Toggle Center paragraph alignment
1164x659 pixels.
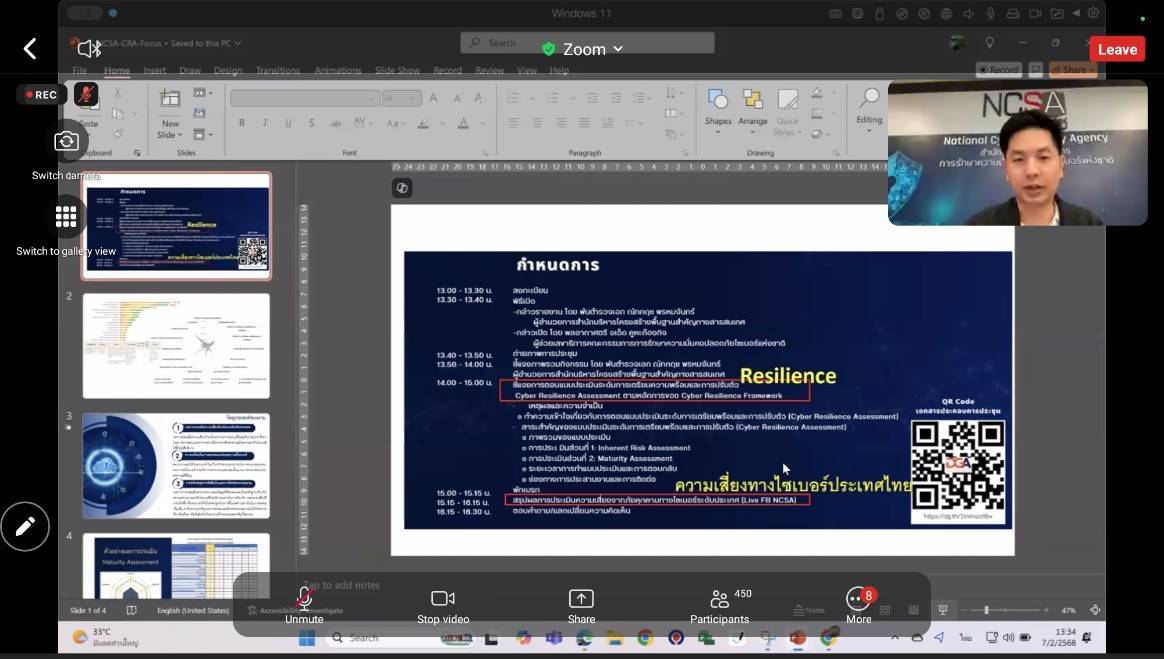537,122
